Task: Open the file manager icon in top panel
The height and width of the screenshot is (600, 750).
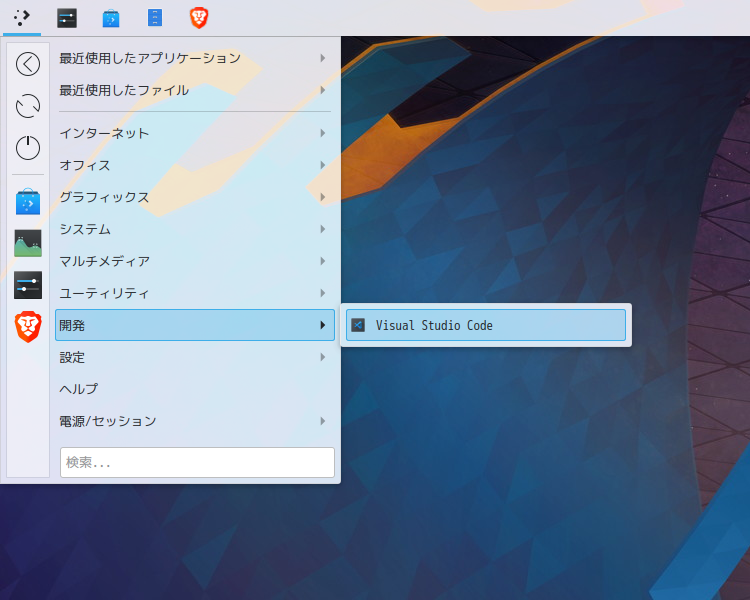Action: pos(154,18)
